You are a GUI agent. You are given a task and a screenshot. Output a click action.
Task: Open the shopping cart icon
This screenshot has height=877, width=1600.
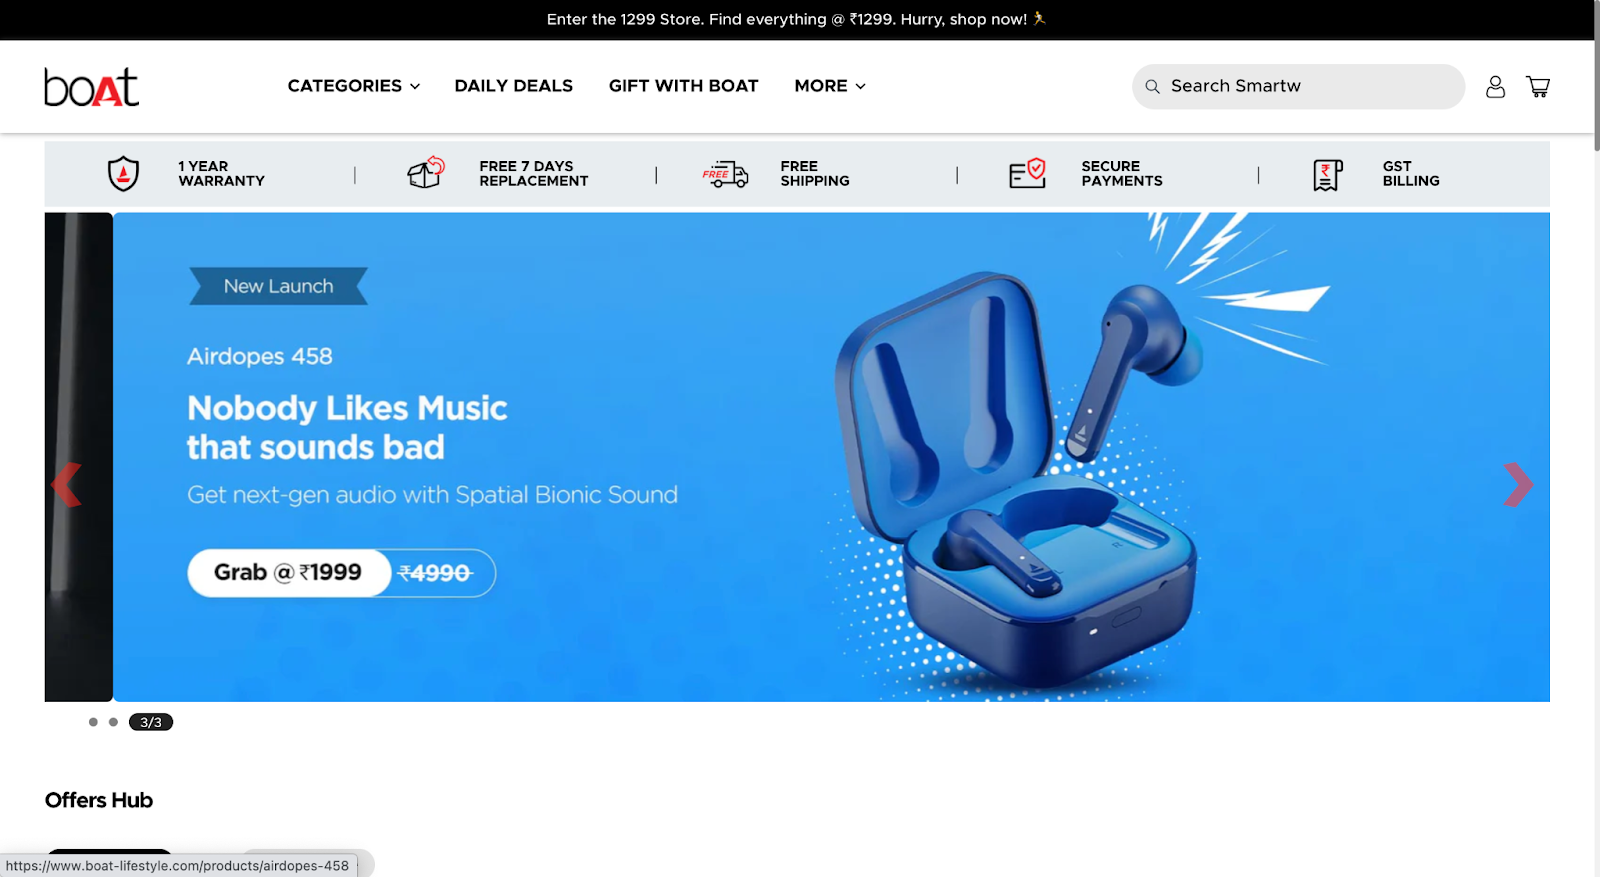point(1538,87)
